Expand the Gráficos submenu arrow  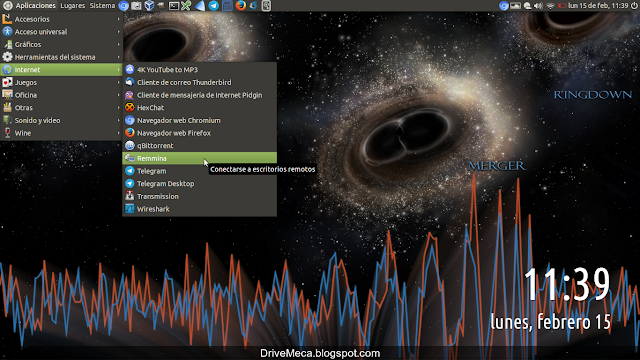[x=118, y=44]
